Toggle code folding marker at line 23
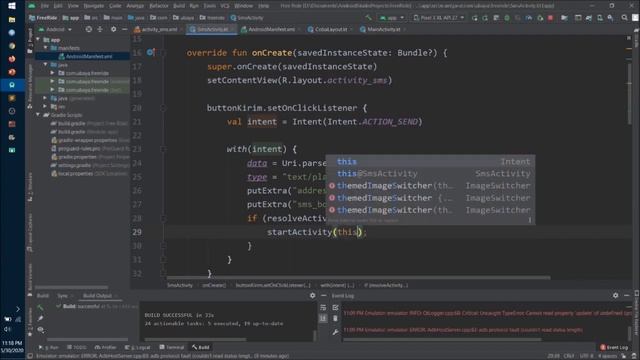The width and height of the screenshot is (640, 360). pyautogui.click(x=163, y=149)
